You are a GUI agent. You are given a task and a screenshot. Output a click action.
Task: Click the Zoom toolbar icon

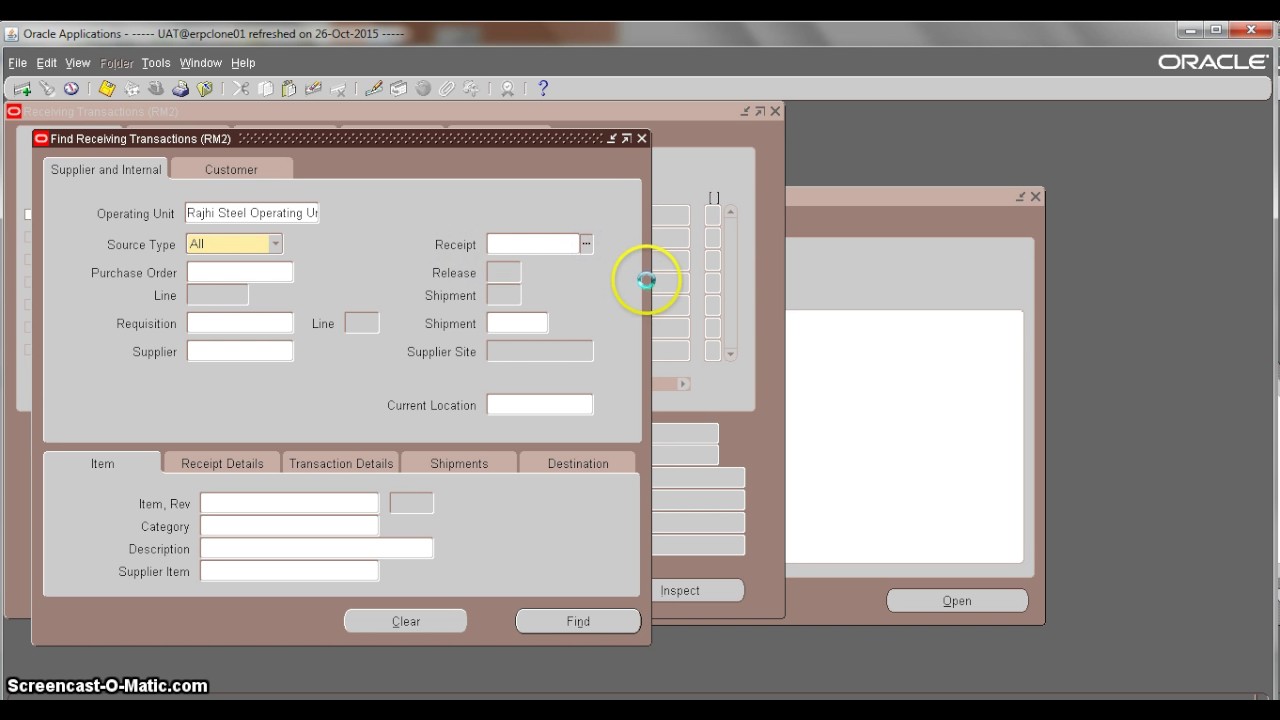click(398, 89)
